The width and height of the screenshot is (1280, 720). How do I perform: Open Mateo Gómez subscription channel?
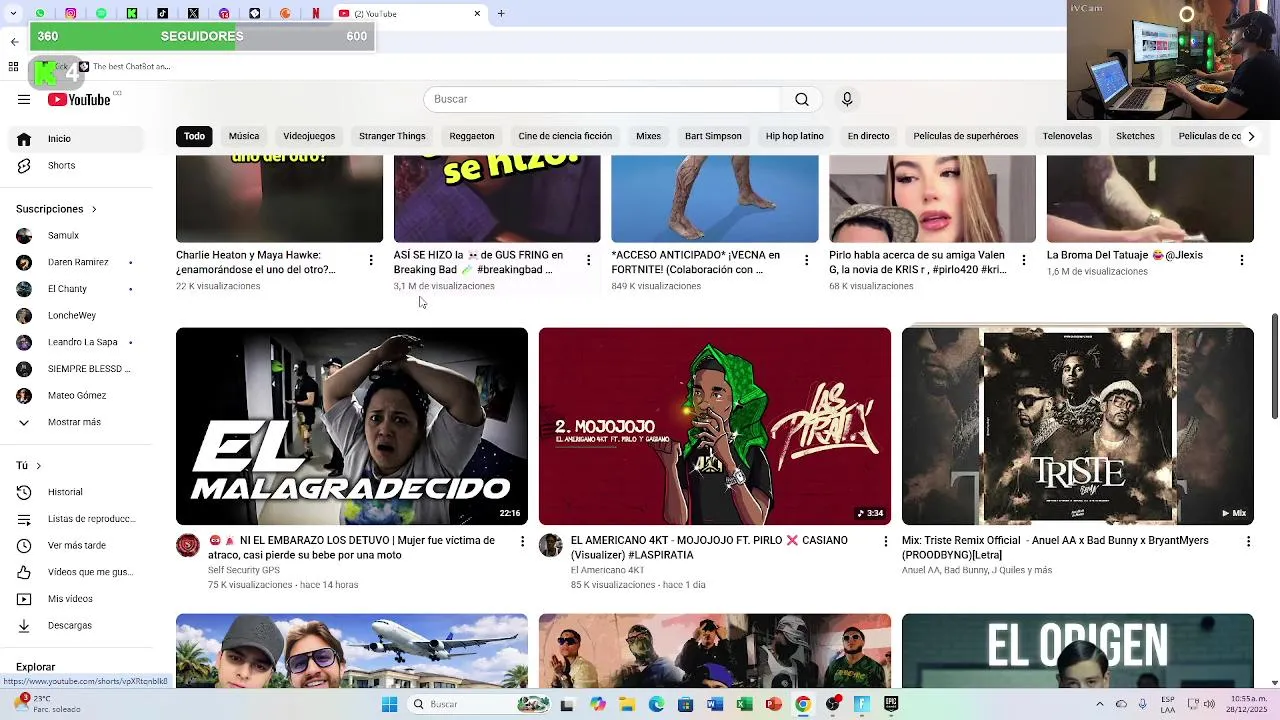click(74, 395)
